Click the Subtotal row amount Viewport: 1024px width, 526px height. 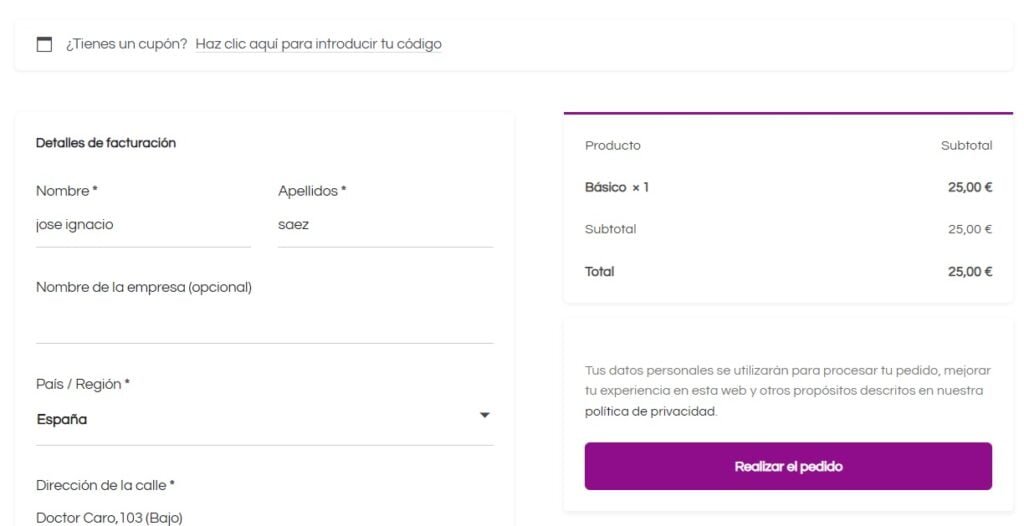pyautogui.click(x=970, y=229)
